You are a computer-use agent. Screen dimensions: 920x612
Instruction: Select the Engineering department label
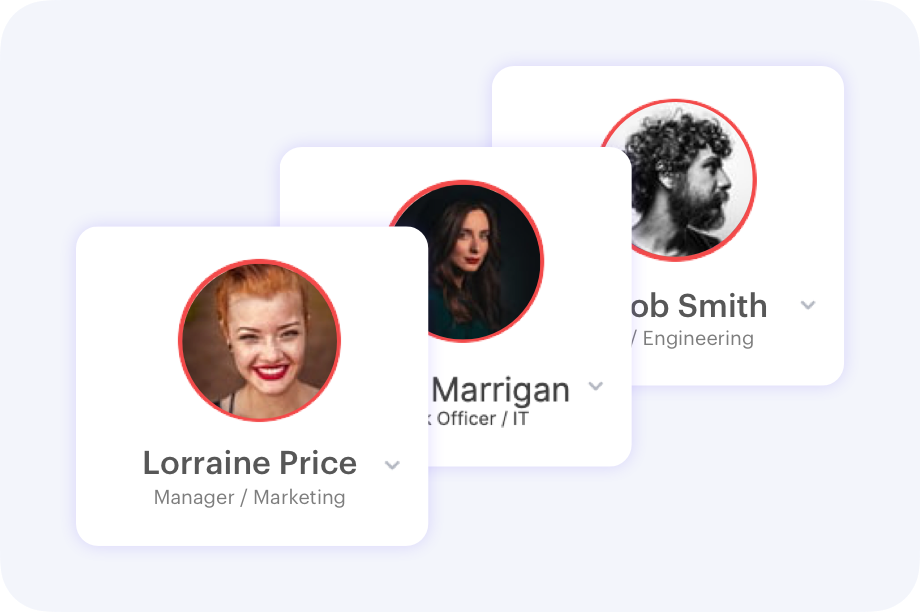point(698,339)
